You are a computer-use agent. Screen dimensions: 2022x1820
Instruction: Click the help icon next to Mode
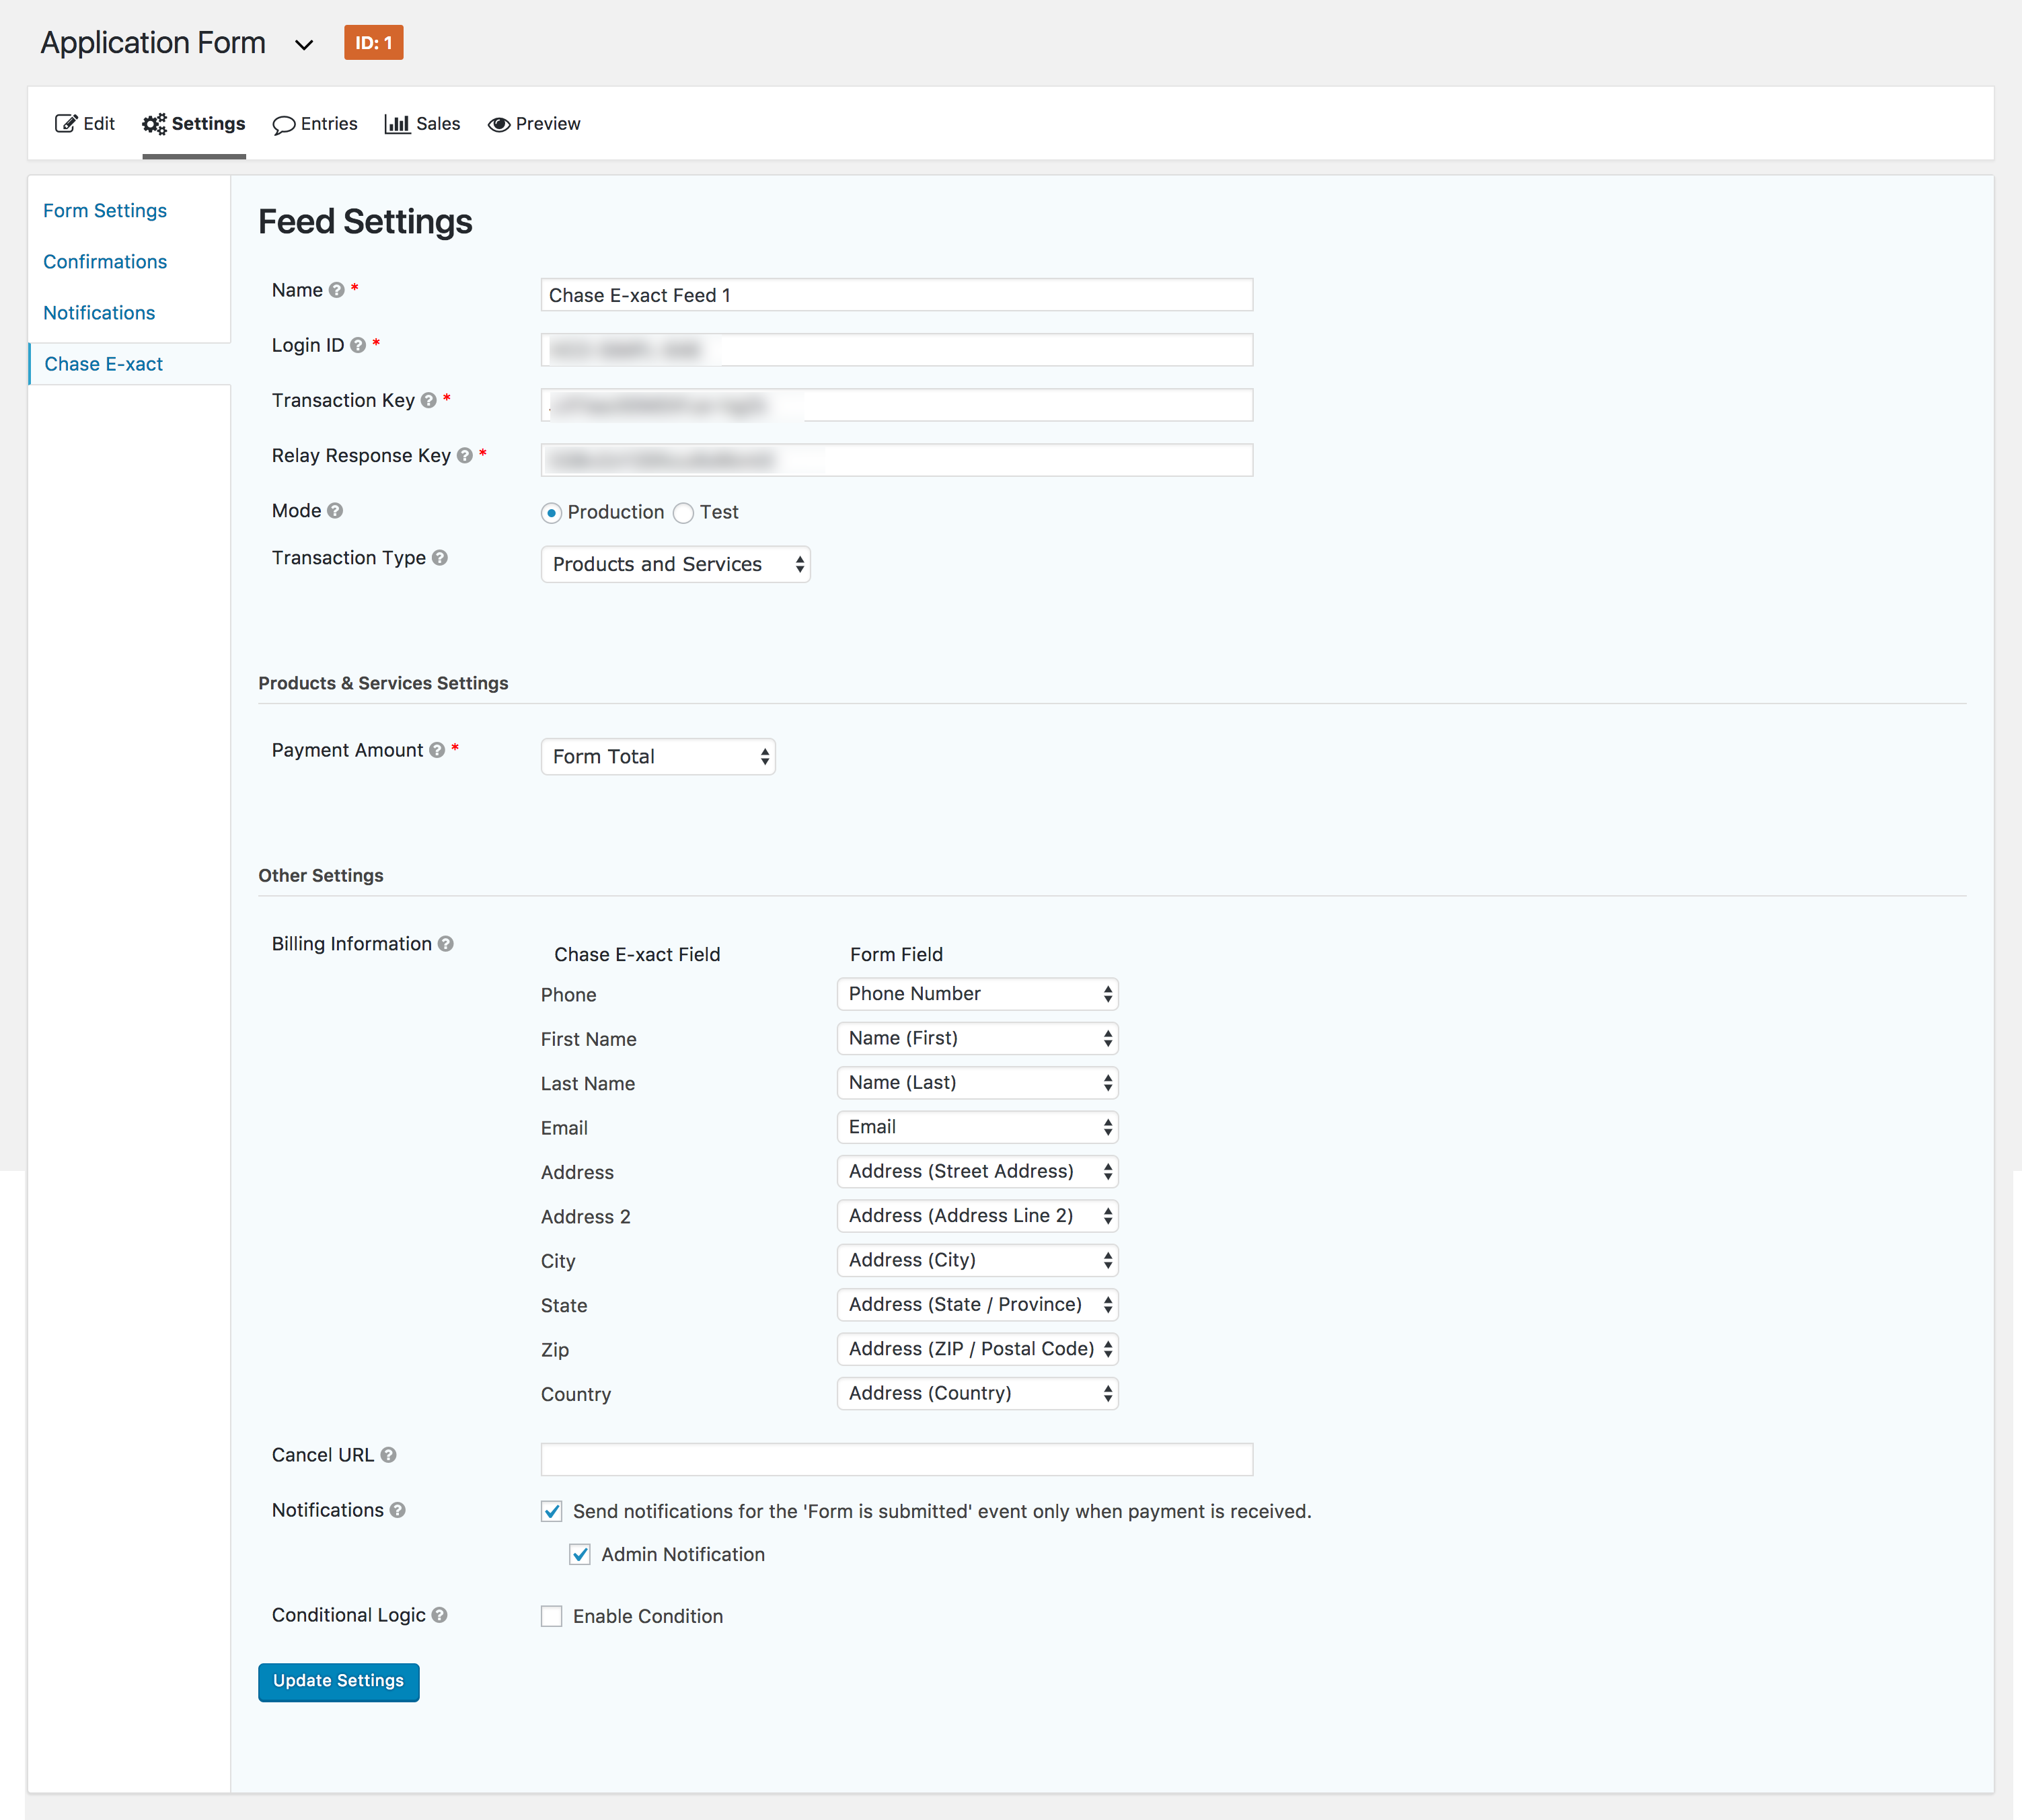(x=335, y=510)
